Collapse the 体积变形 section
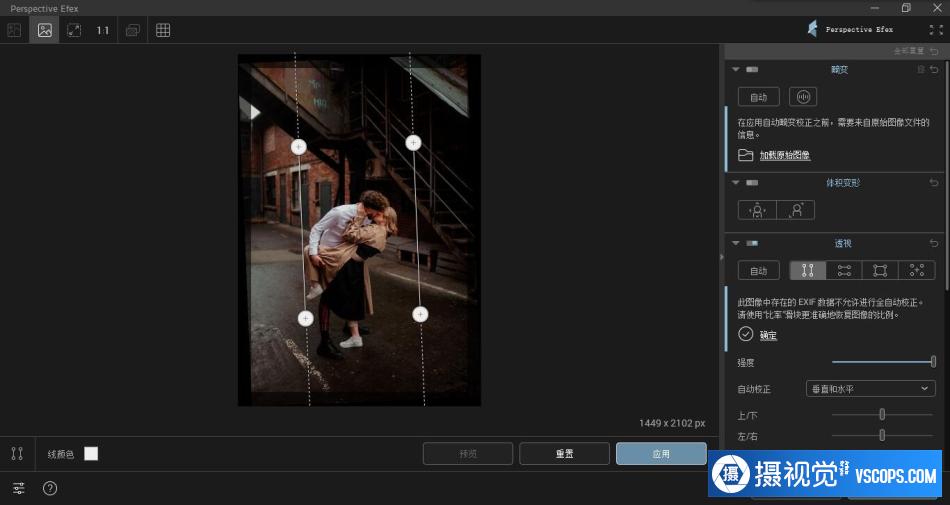 click(x=736, y=182)
